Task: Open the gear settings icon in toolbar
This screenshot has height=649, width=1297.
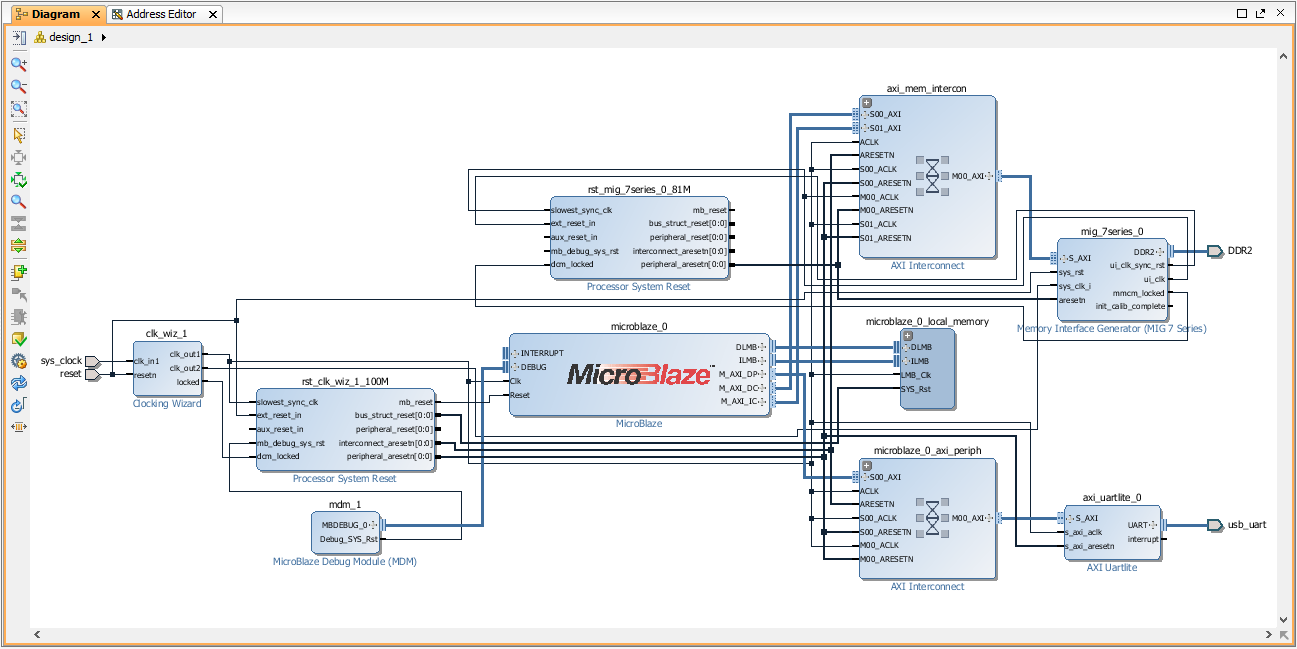Action: [18, 361]
